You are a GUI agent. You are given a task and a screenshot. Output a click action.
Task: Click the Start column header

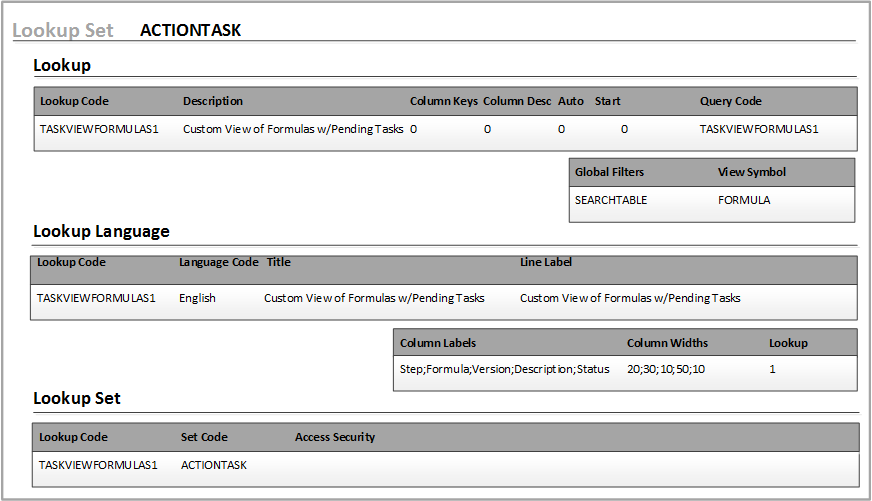click(x=608, y=101)
